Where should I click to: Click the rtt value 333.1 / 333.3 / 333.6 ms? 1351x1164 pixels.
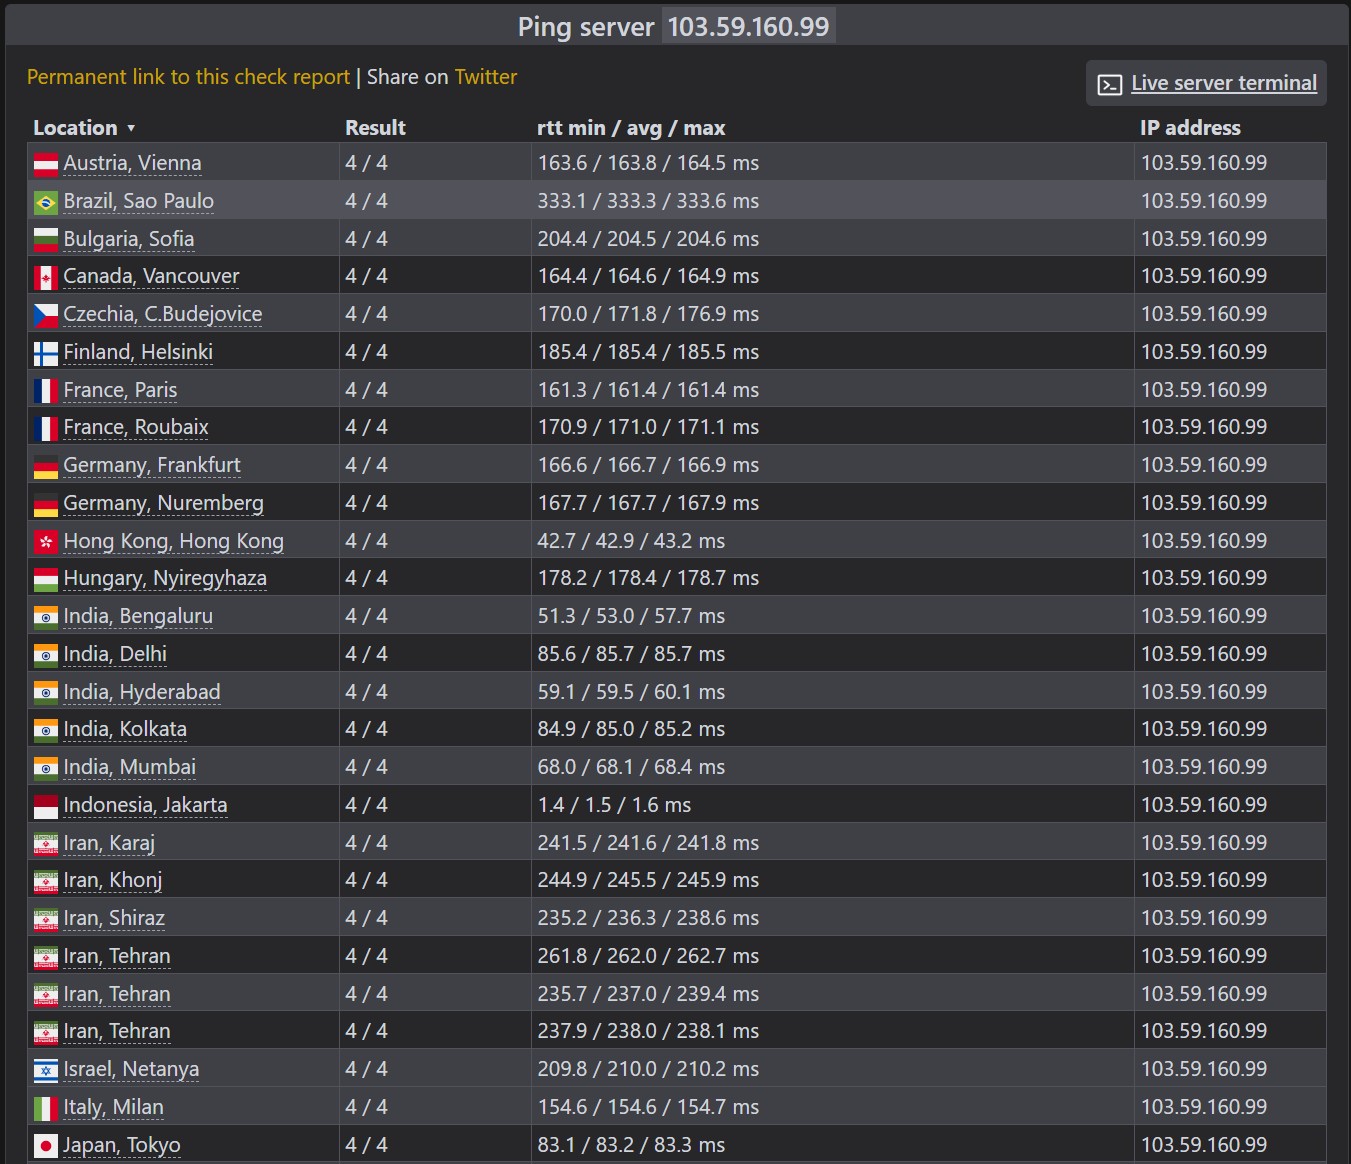coord(648,201)
